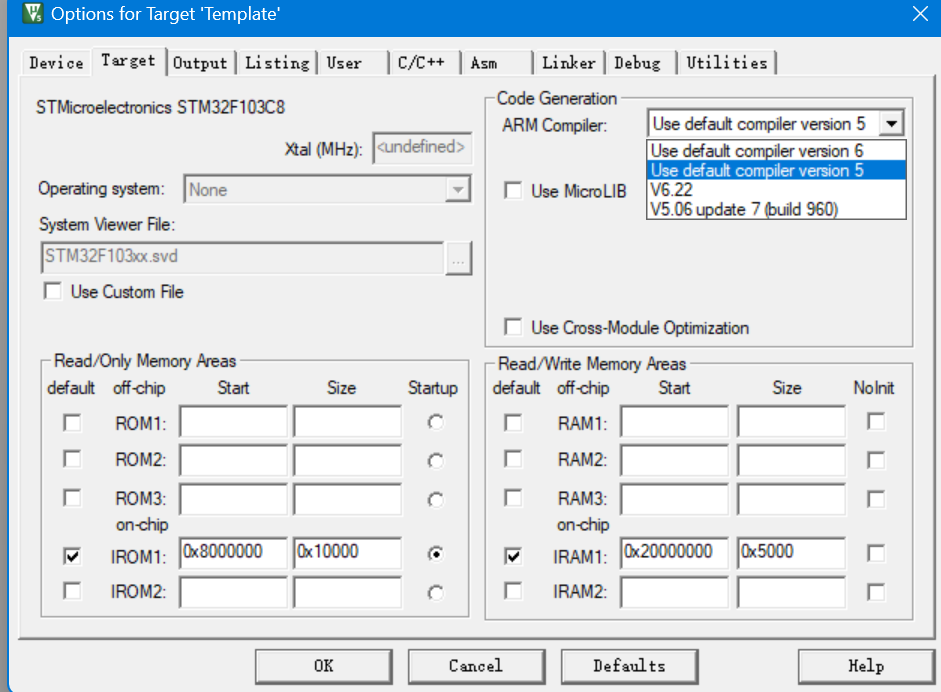Enable Use MicroLIB checkbox

(513, 191)
